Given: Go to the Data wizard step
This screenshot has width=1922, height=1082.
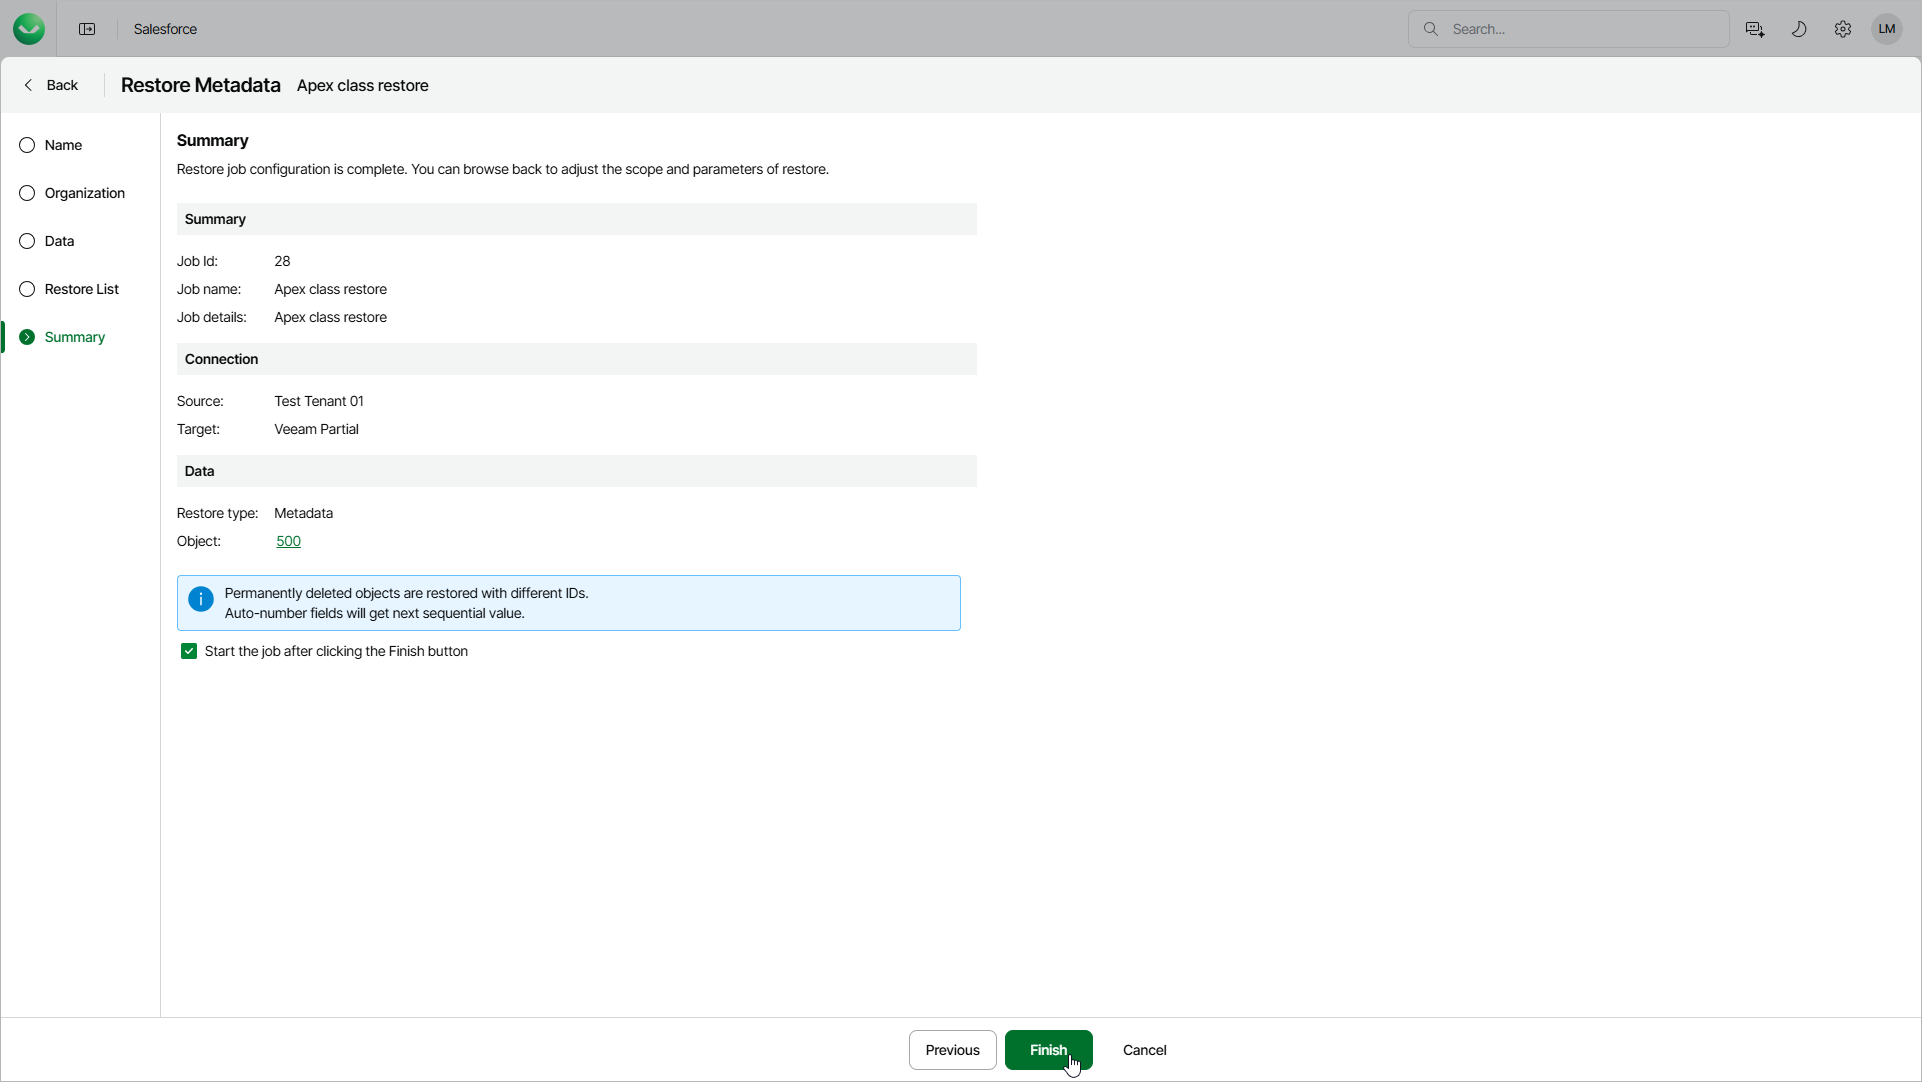Looking at the screenshot, I should (x=59, y=241).
